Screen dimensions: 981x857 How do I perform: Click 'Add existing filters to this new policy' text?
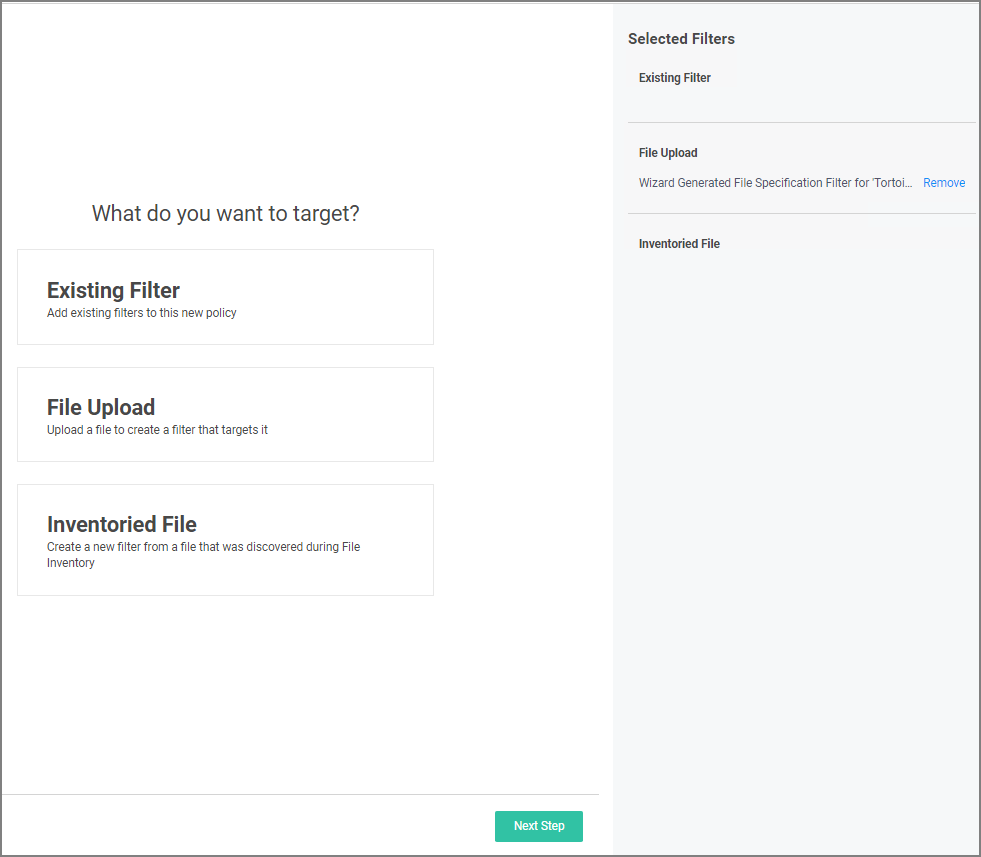pos(141,313)
